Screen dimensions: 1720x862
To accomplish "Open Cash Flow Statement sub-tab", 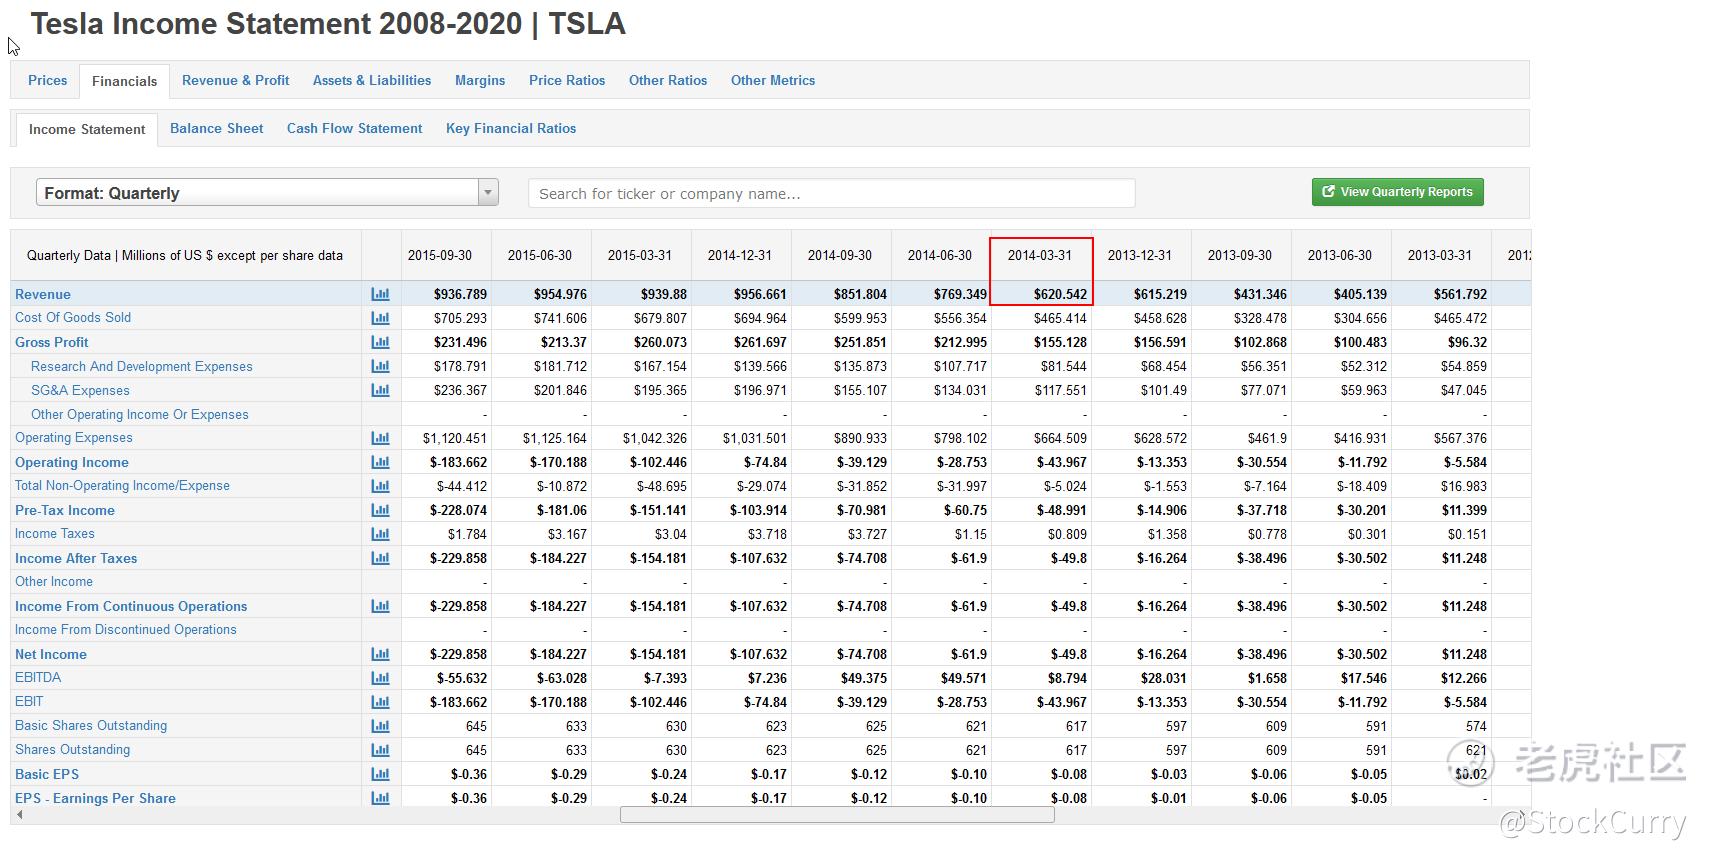I will [355, 128].
